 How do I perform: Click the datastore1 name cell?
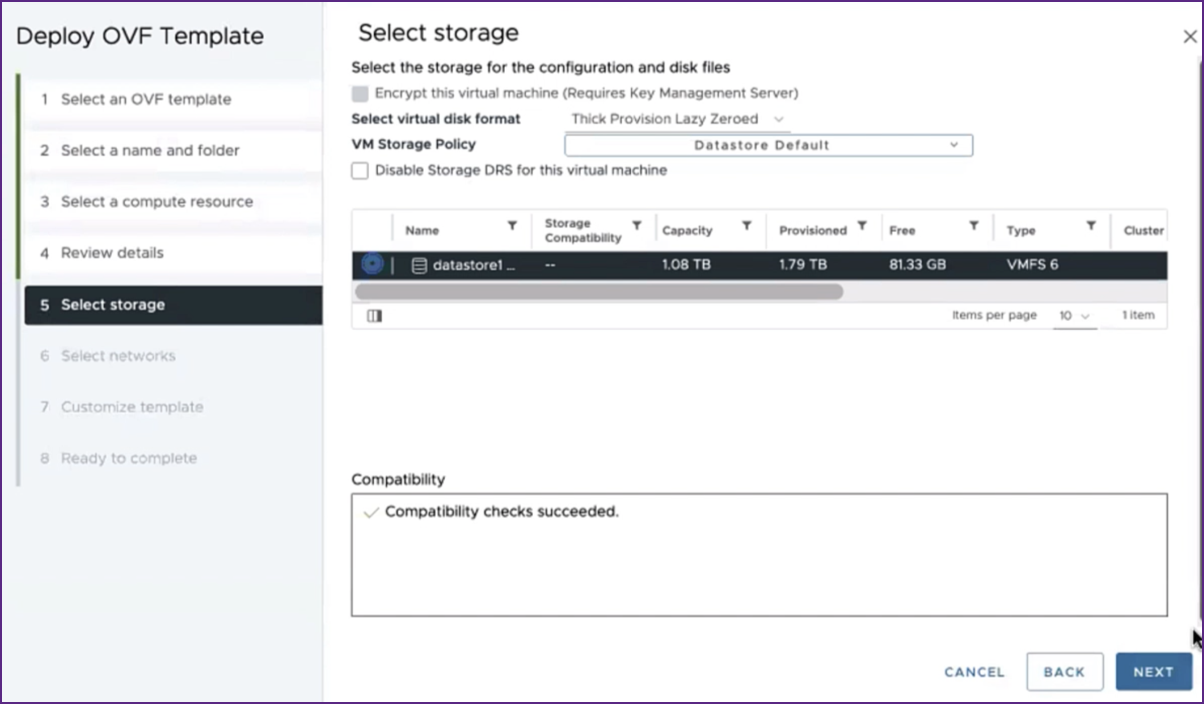click(x=474, y=265)
